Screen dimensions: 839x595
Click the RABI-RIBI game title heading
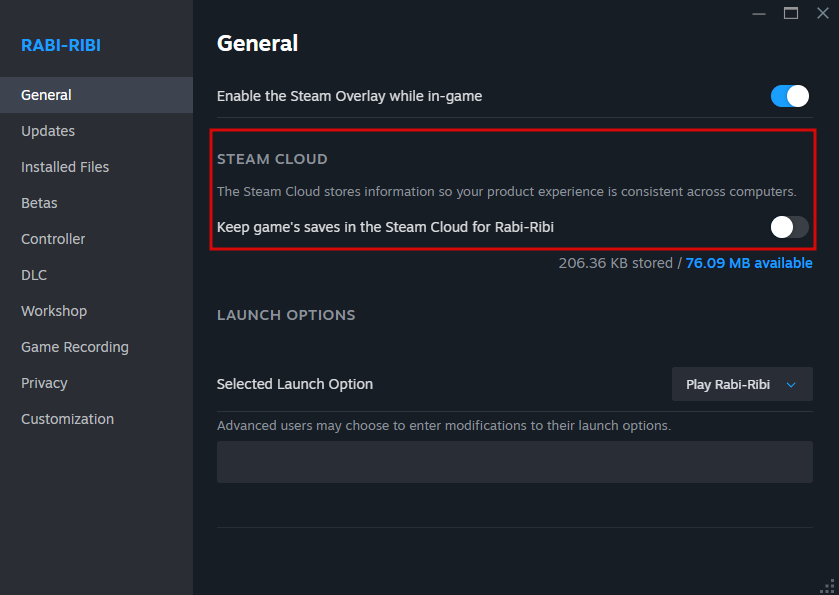[x=61, y=45]
